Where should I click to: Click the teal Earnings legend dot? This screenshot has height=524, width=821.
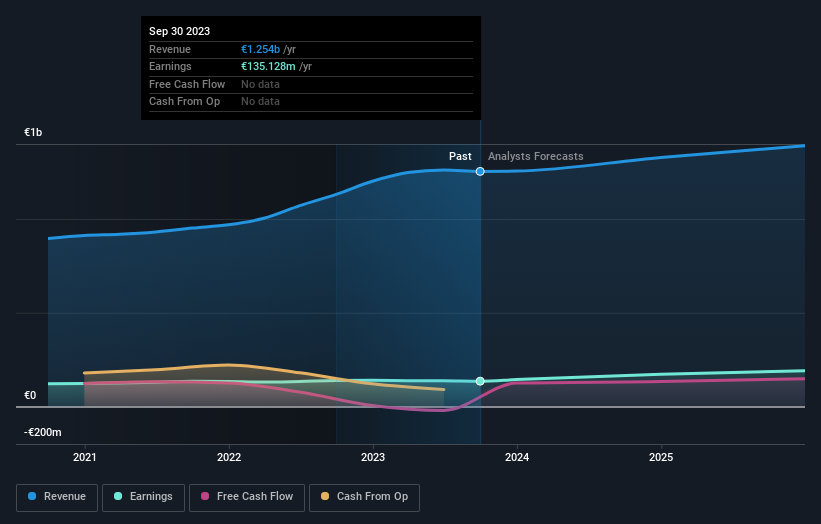point(118,496)
